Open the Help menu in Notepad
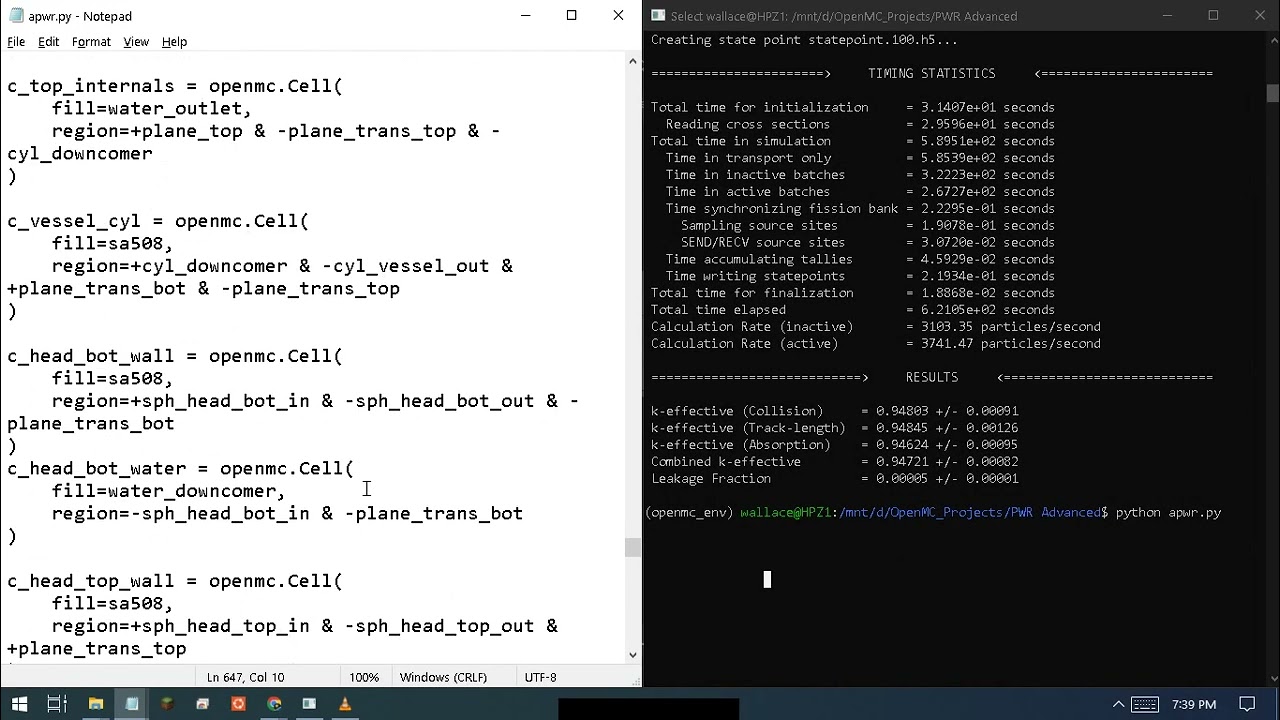This screenshot has width=1280, height=720. [x=174, y=42]
